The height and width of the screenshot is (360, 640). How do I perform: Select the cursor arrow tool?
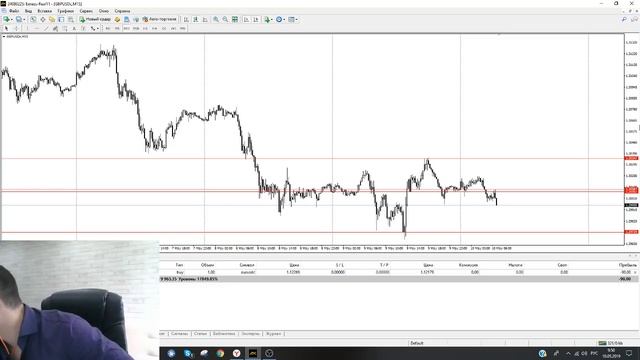coord(6,29)
